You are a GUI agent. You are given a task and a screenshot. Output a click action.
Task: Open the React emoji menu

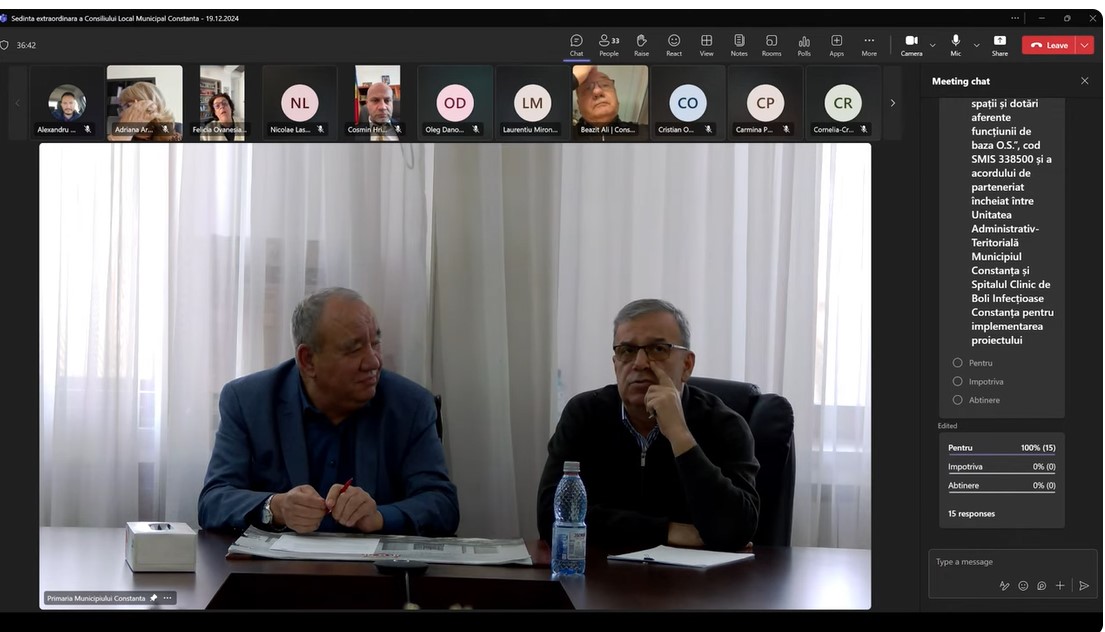click(x=674, y=44)
